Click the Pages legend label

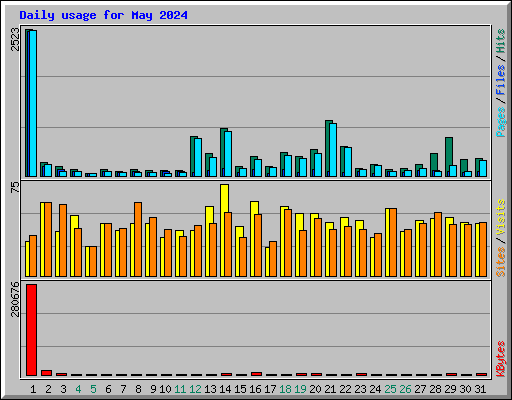tap(500, 122)
